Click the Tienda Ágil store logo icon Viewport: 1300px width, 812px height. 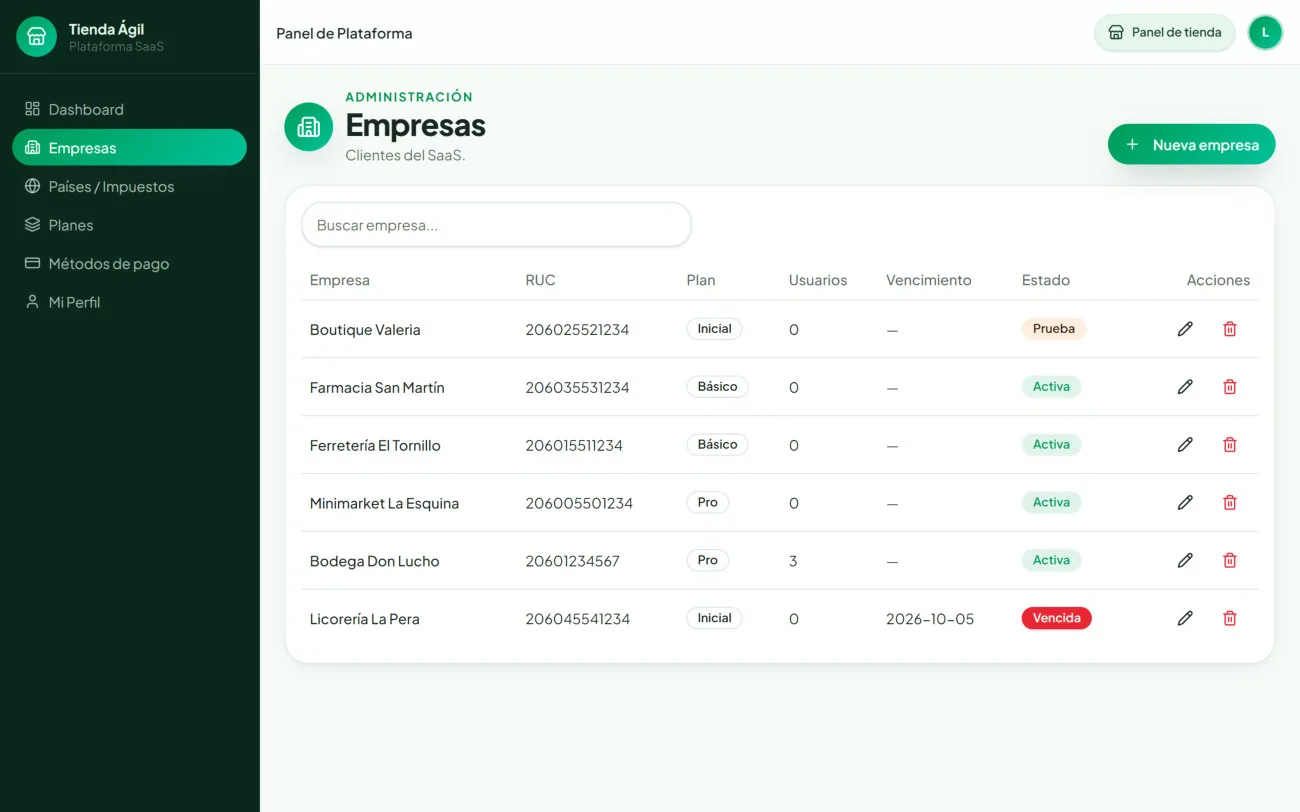(37, 37)
